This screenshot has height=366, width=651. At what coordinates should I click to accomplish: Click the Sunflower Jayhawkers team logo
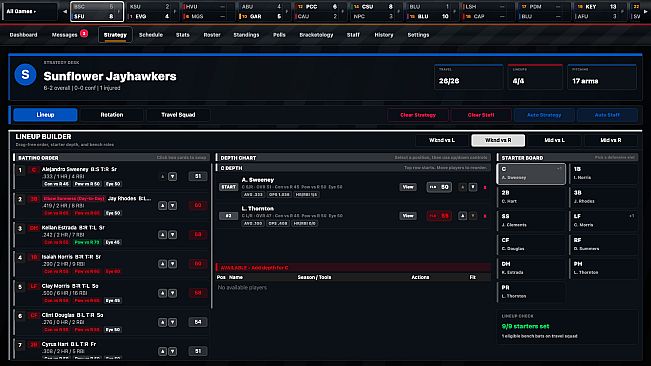tap(25, 75)
